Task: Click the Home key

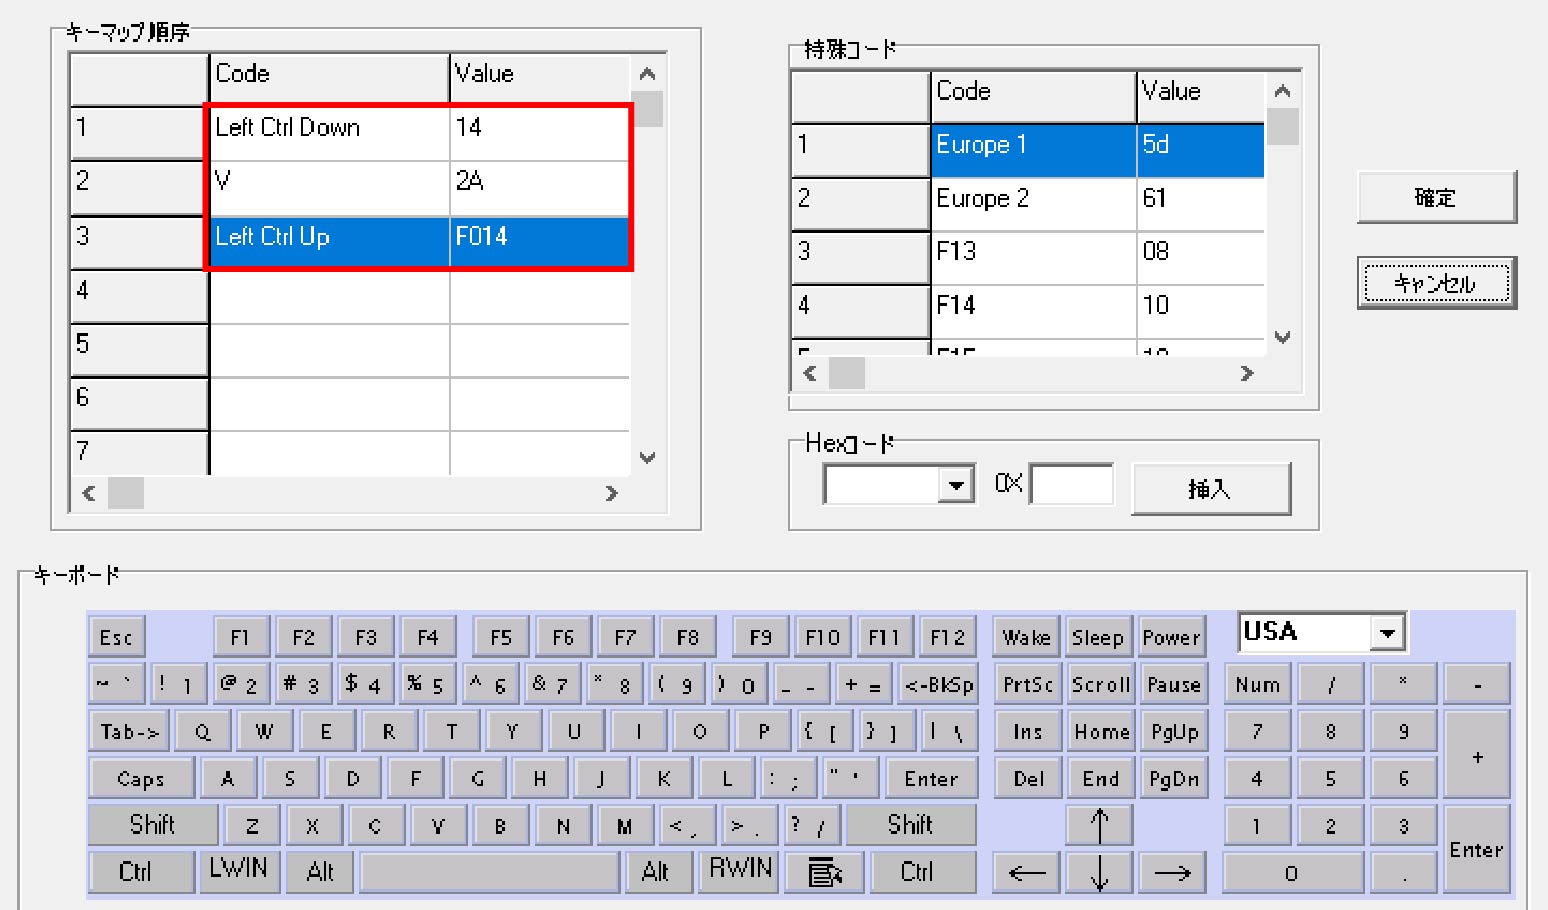Action: pos(1100,732)
